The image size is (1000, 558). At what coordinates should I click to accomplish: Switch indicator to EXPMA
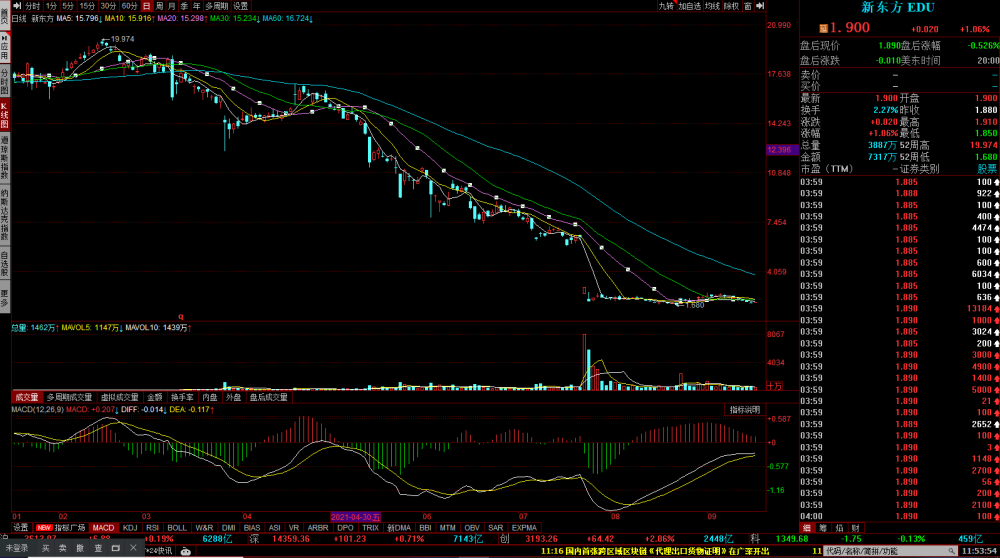(524, 527)
